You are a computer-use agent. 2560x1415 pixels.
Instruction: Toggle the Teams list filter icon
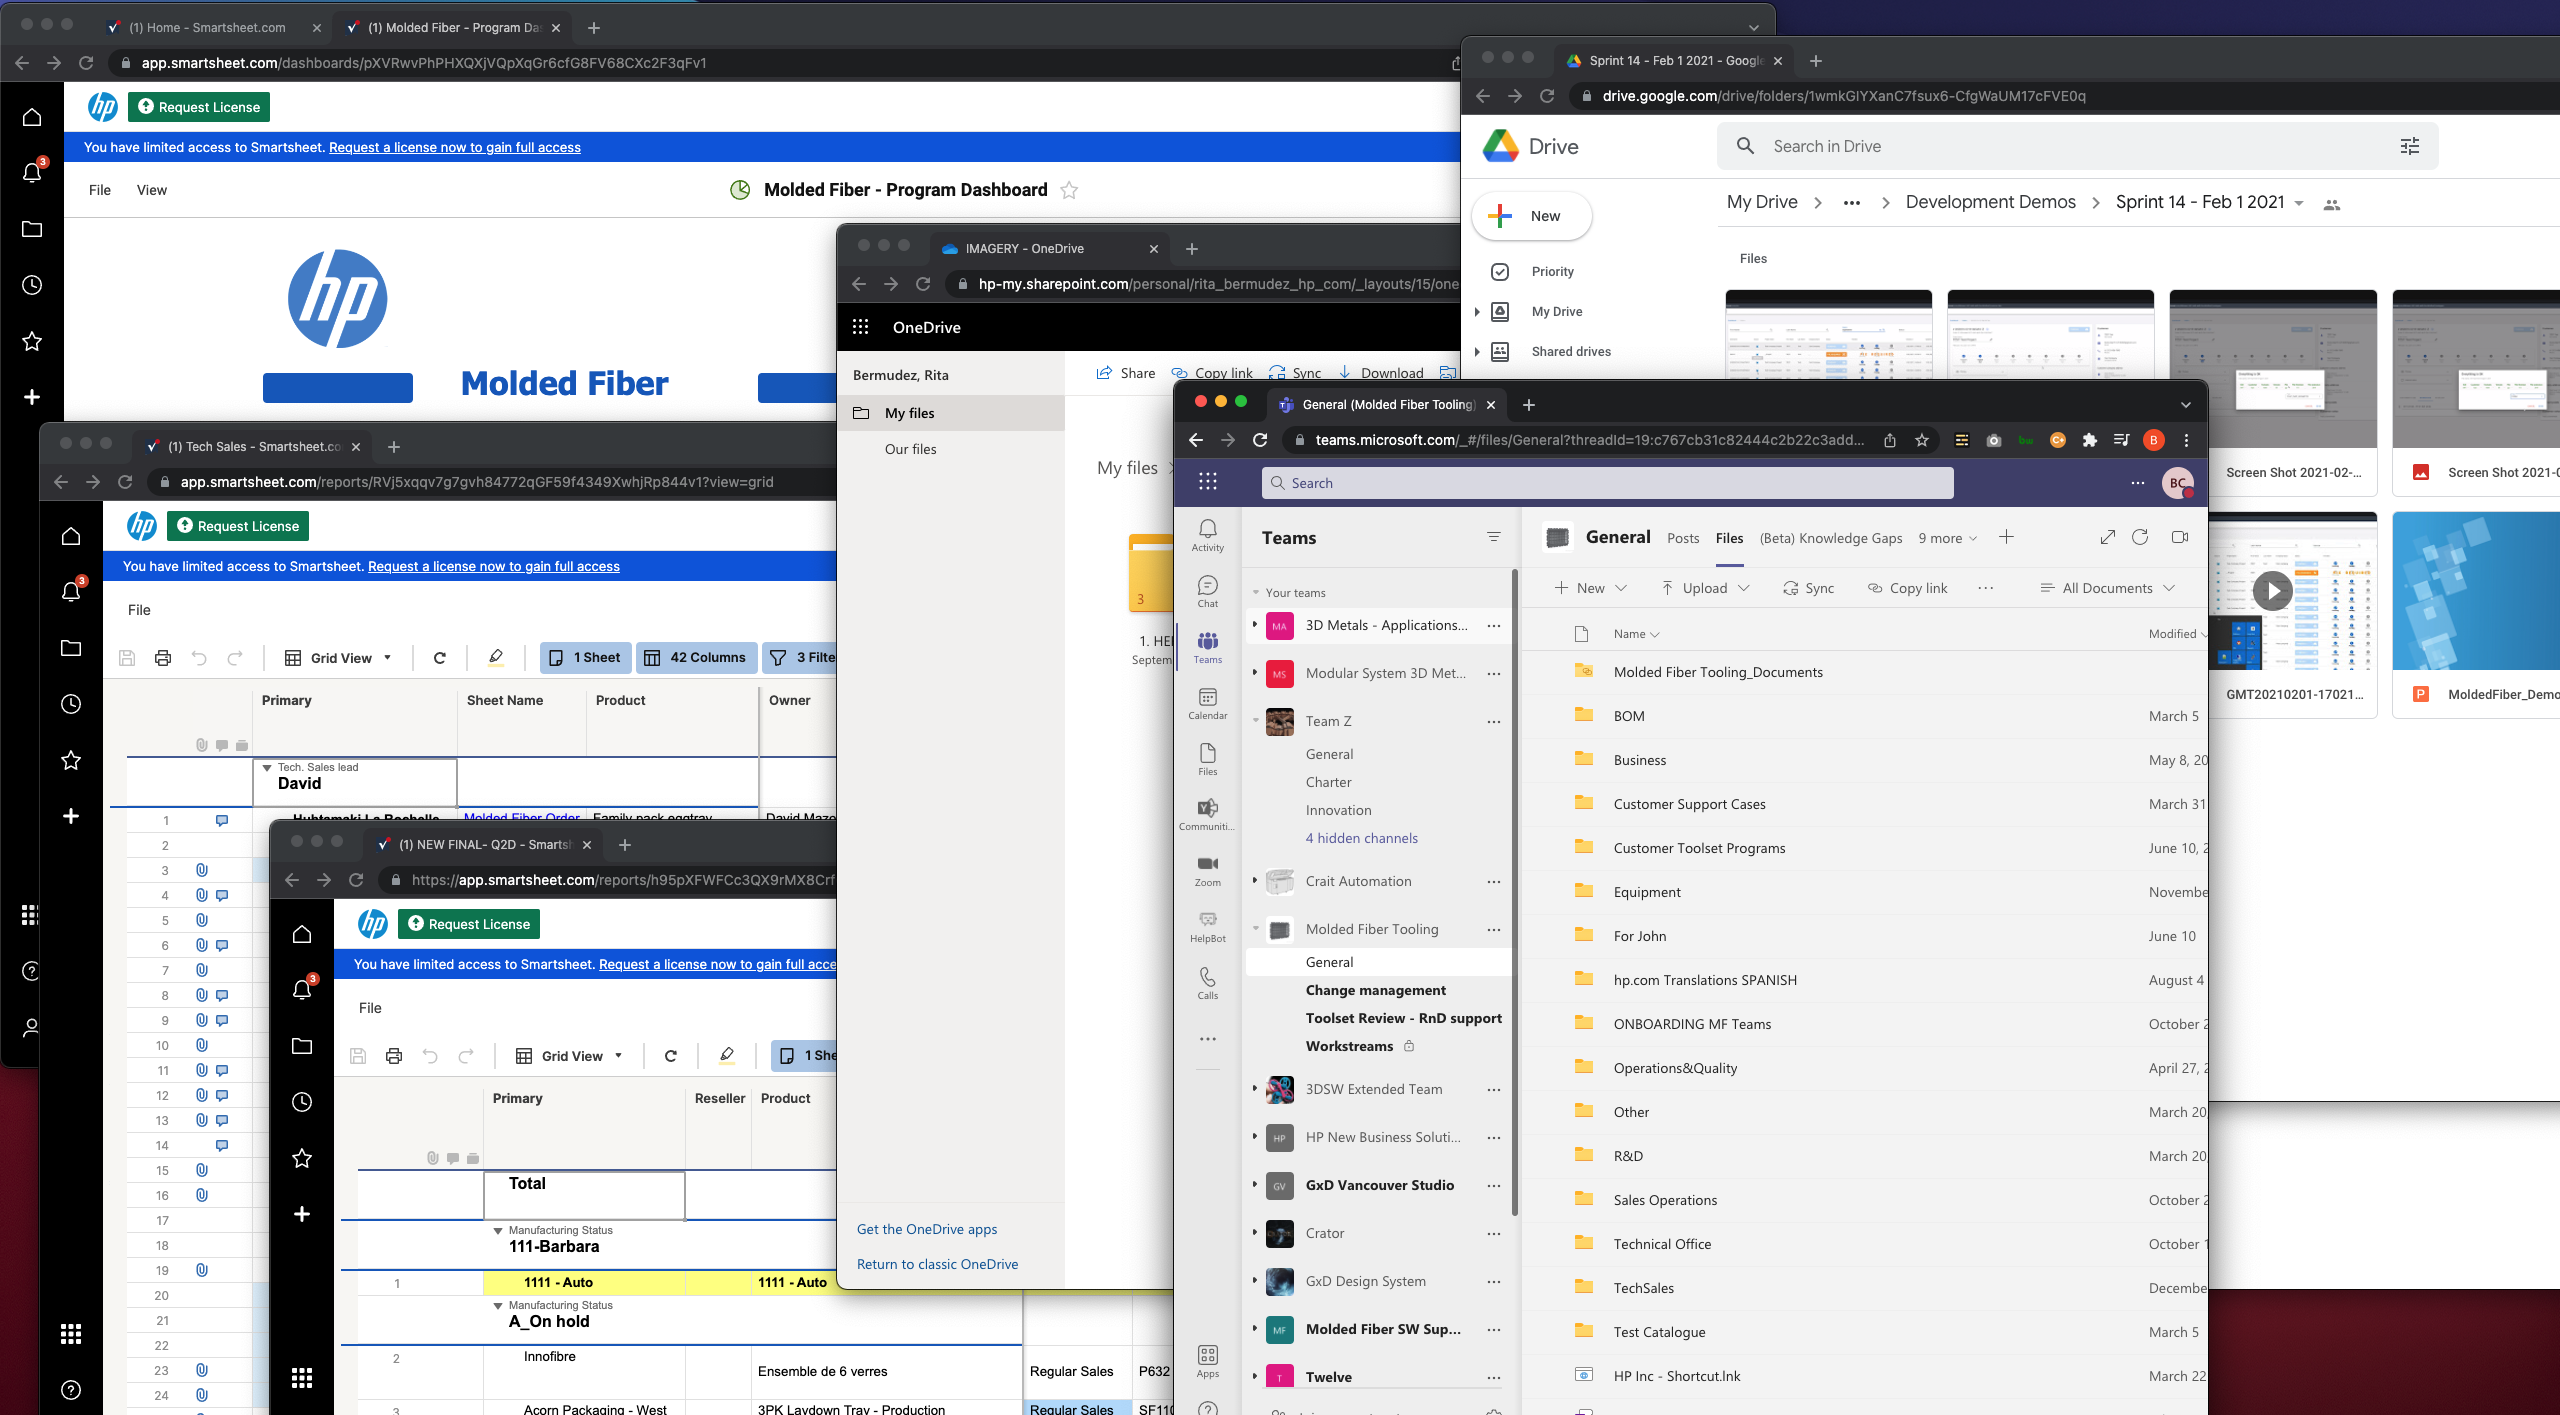pyautogui.click(x=1493, y=537)
